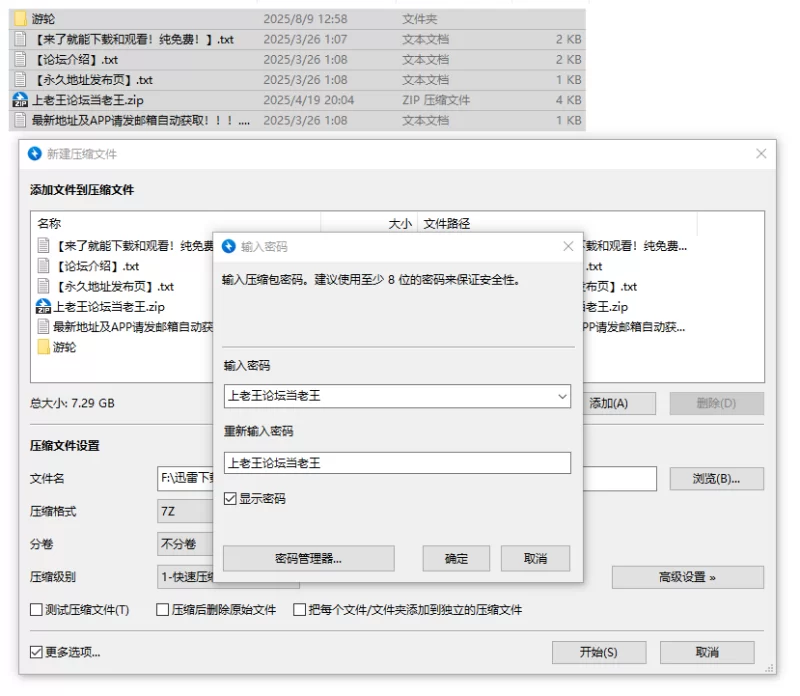
Task: Click the 浏览(B)... button
Action: click(716, 479)
